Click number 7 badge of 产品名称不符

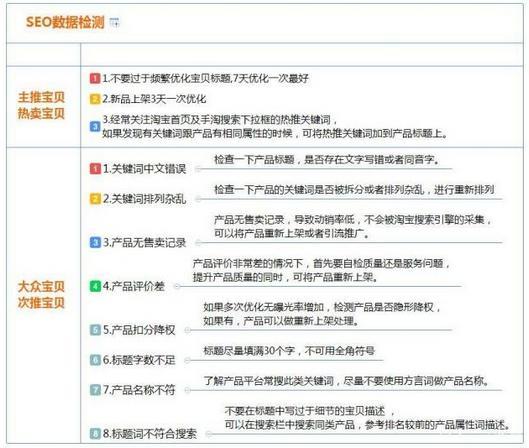(95, 390)
